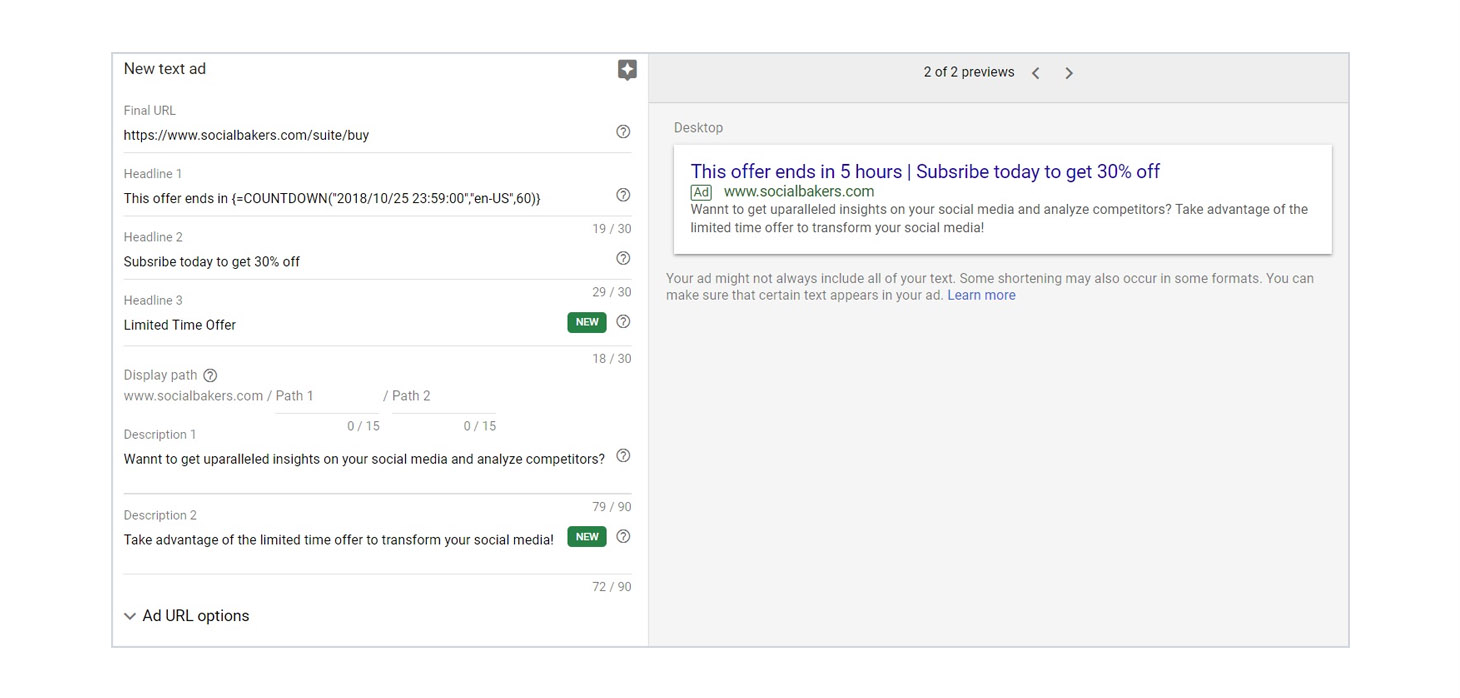Open help icon for Headline 3
Screen dimensions: 1460x698
[623, 322]
